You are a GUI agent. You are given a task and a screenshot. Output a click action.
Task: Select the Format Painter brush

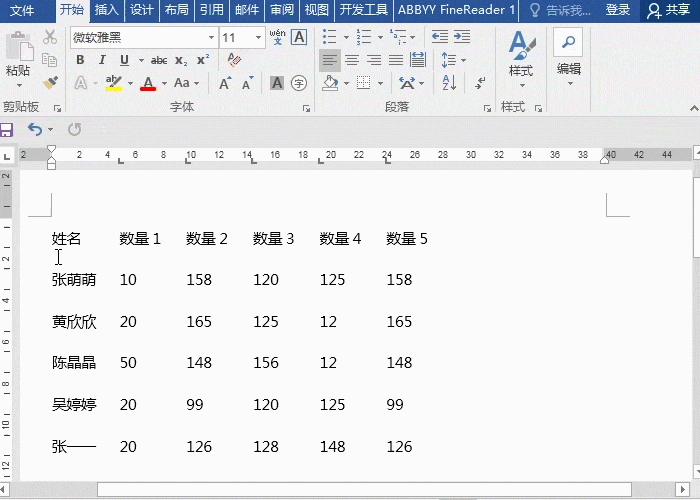pyautogui.click(x=50, y=83)
